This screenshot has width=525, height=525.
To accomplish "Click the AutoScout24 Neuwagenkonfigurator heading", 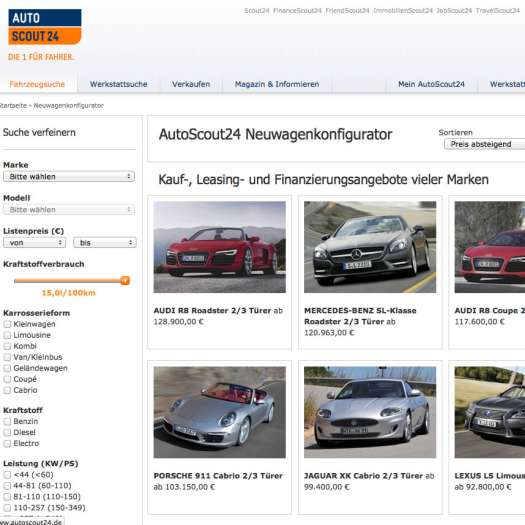I will point(275,135).
